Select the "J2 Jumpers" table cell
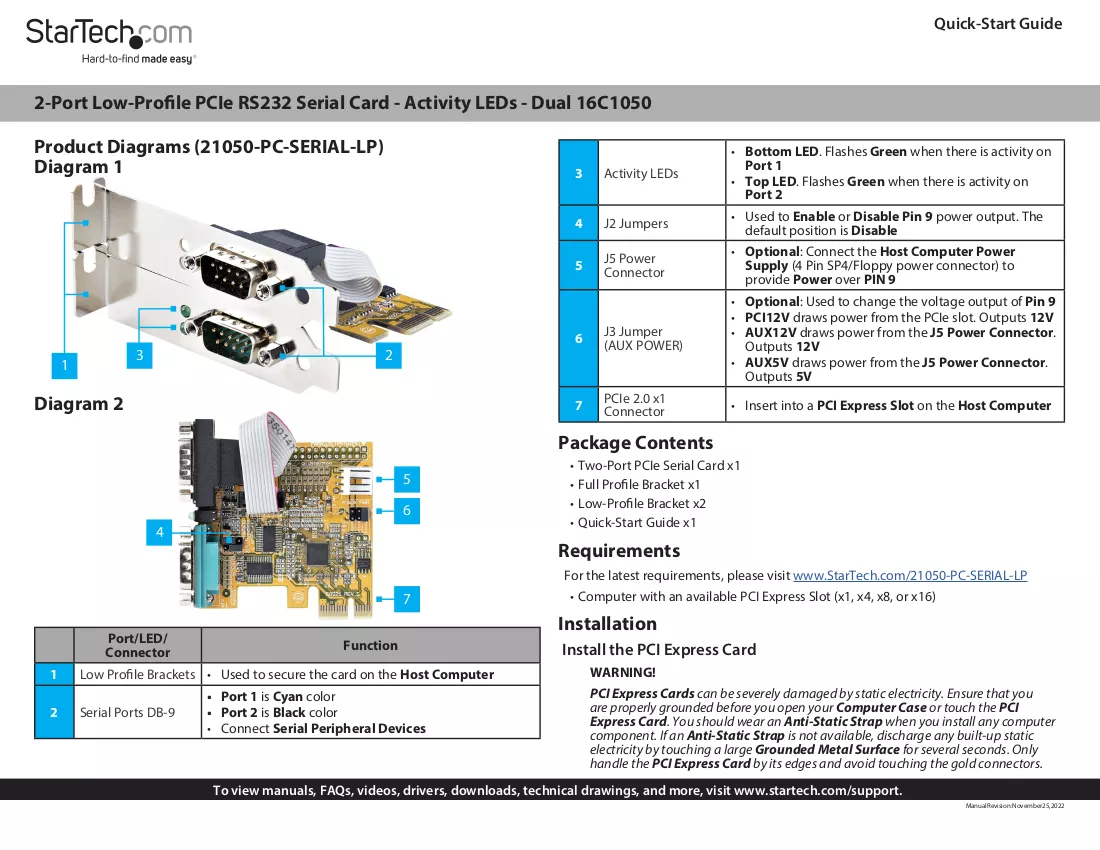The width and height of the screenshot is (1100, 850). pos(662,224)
